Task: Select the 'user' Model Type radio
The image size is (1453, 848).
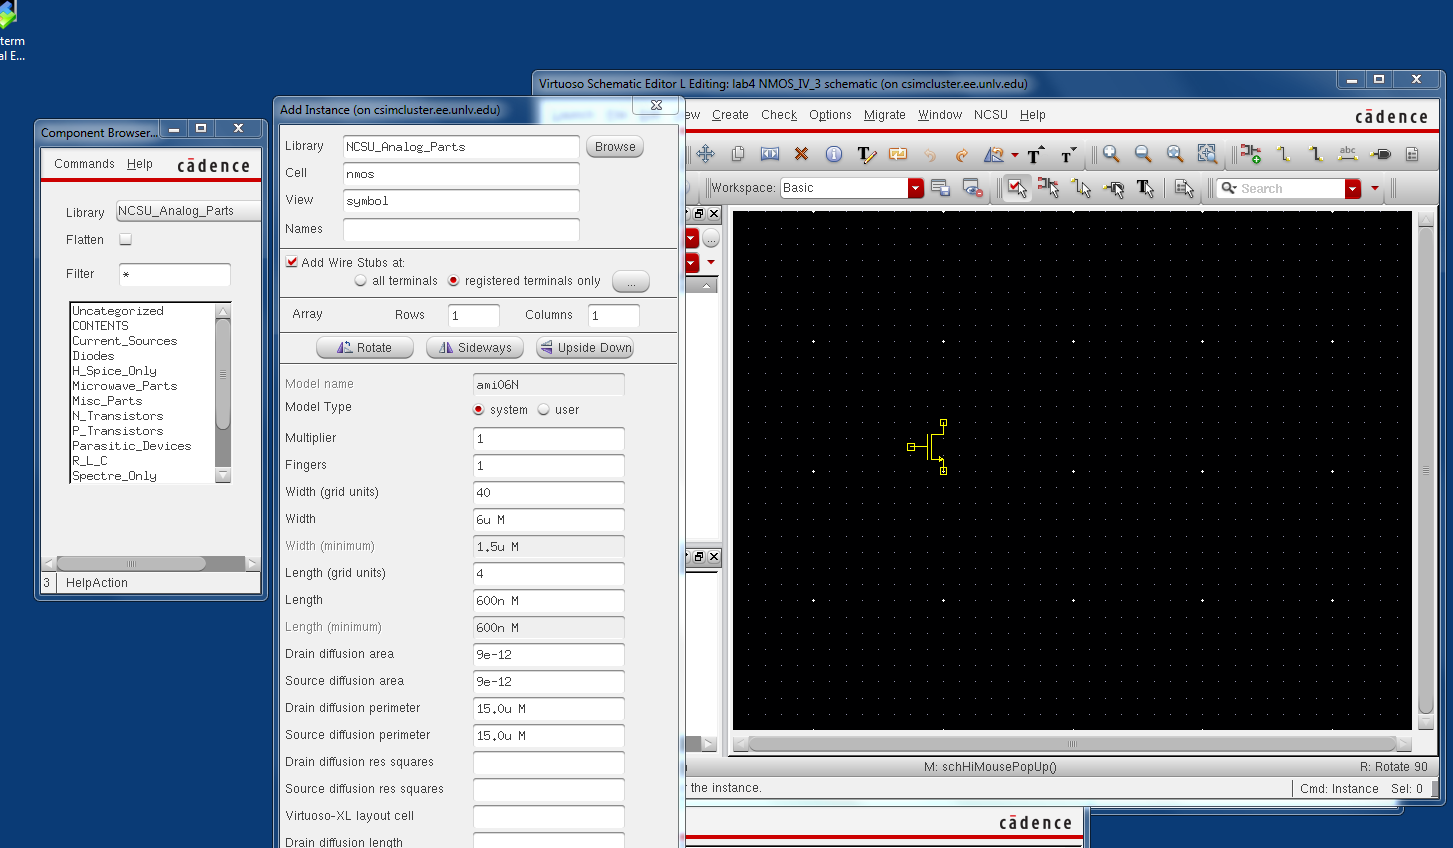Action: pos(544,409)
